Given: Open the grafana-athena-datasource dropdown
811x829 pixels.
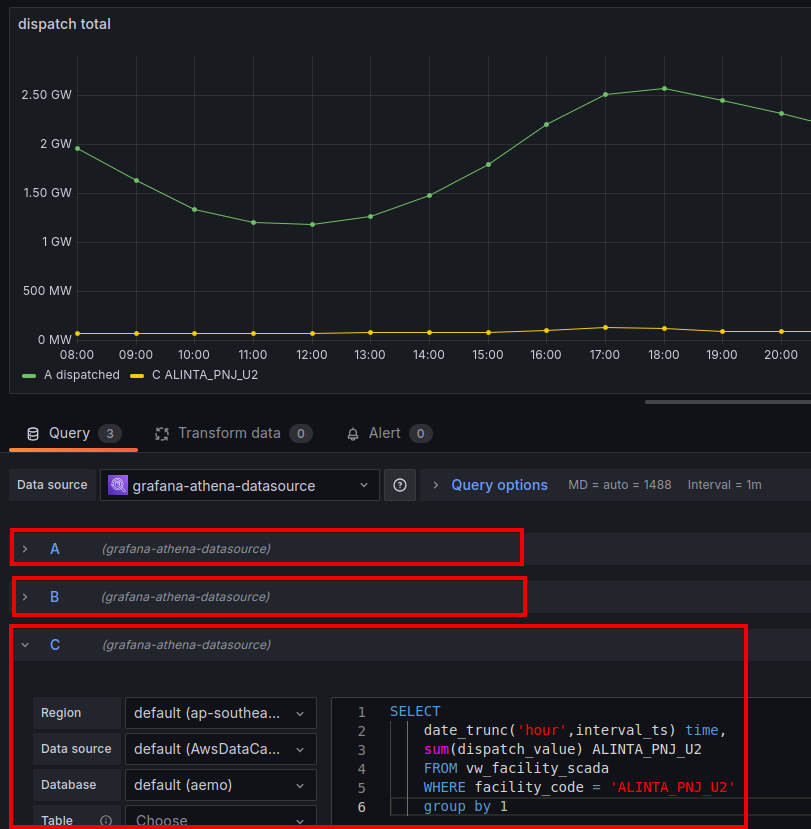Looking at the screenshot, I should tap(239, 485).
